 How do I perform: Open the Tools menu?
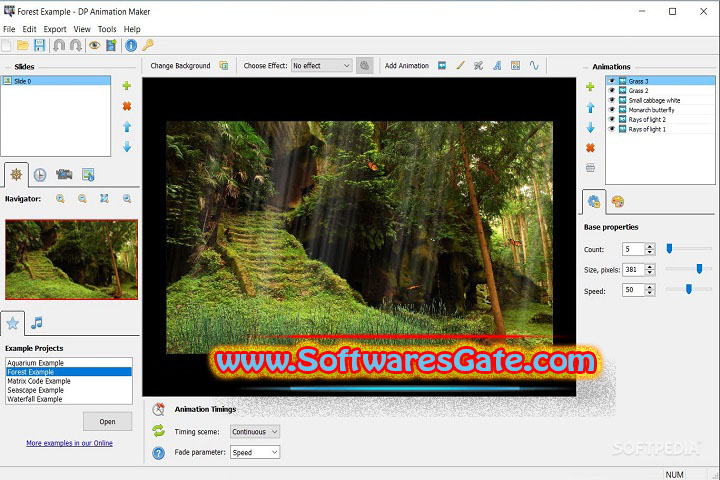click(x=107, y=29)
